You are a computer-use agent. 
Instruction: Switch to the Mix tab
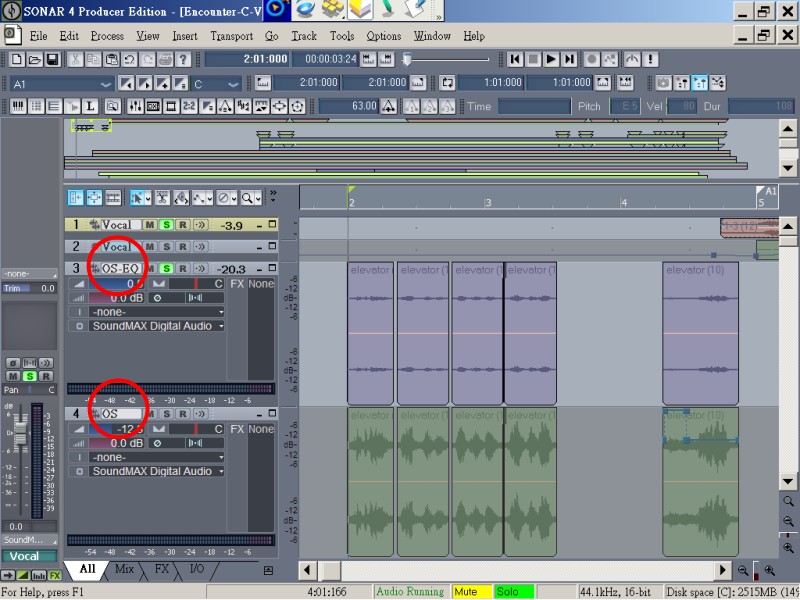pos(124,569)
